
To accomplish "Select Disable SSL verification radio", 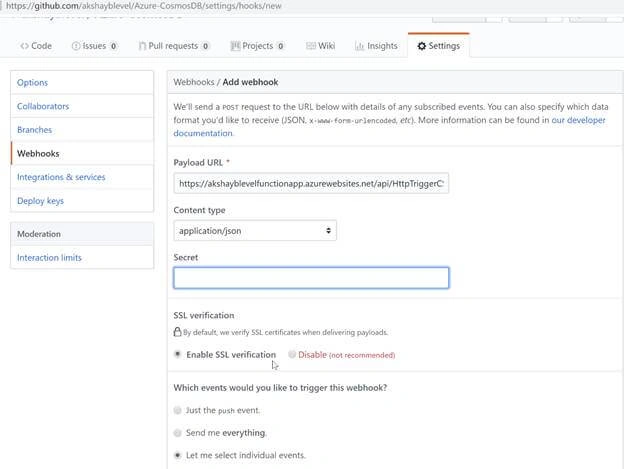I will [292, 354].
